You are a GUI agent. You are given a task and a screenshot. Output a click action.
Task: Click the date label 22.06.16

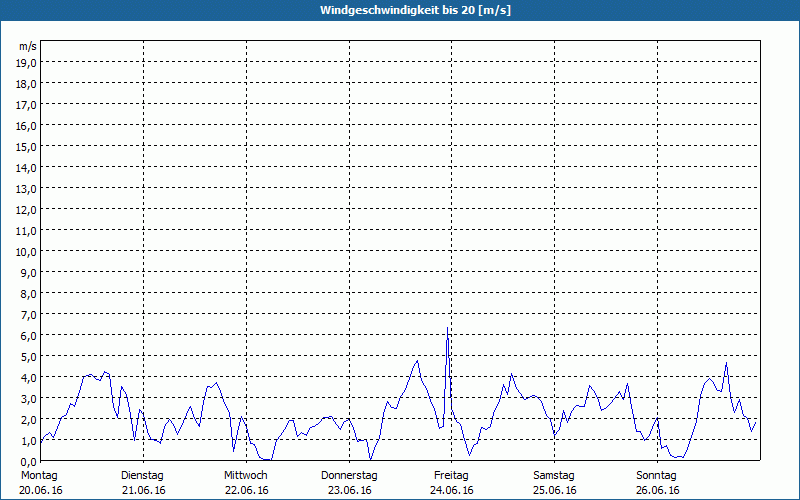tap(246, 490)
